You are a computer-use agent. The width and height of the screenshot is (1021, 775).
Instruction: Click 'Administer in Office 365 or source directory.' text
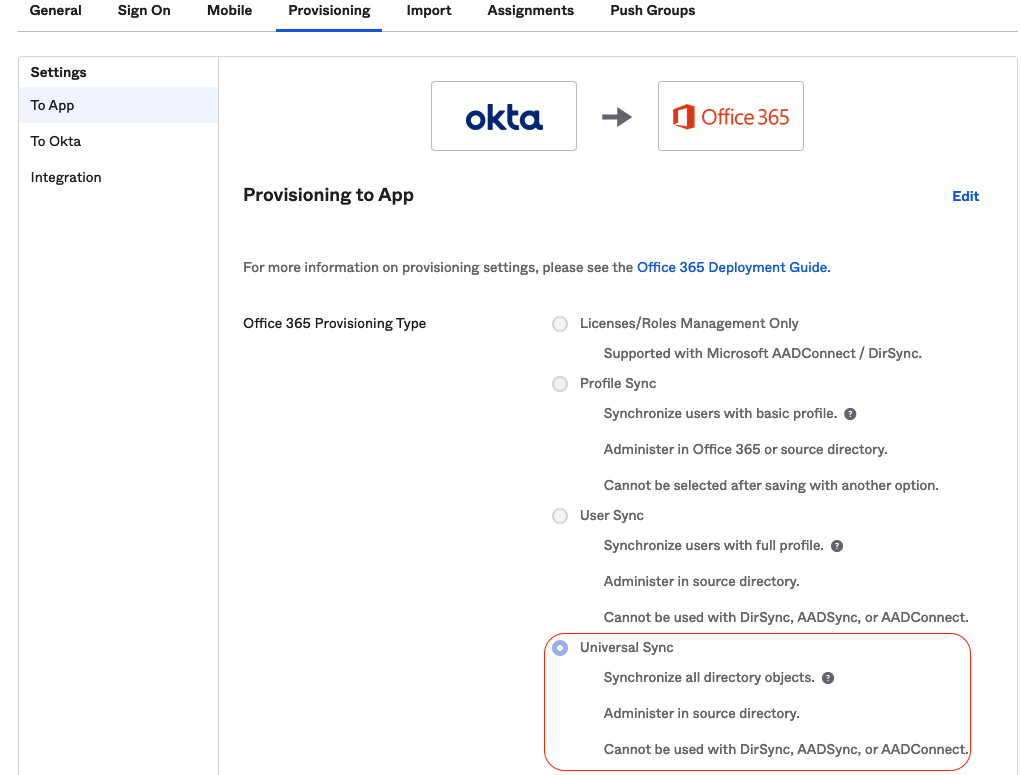point(745,449)
